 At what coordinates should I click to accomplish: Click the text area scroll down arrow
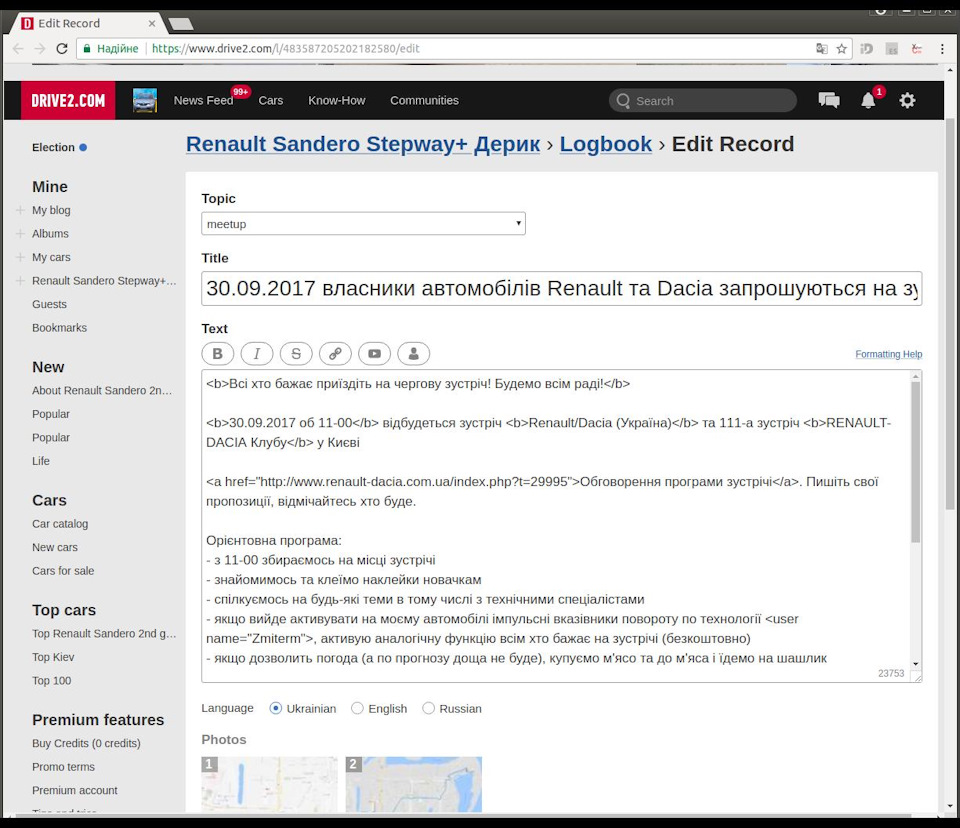coord(915,664)
